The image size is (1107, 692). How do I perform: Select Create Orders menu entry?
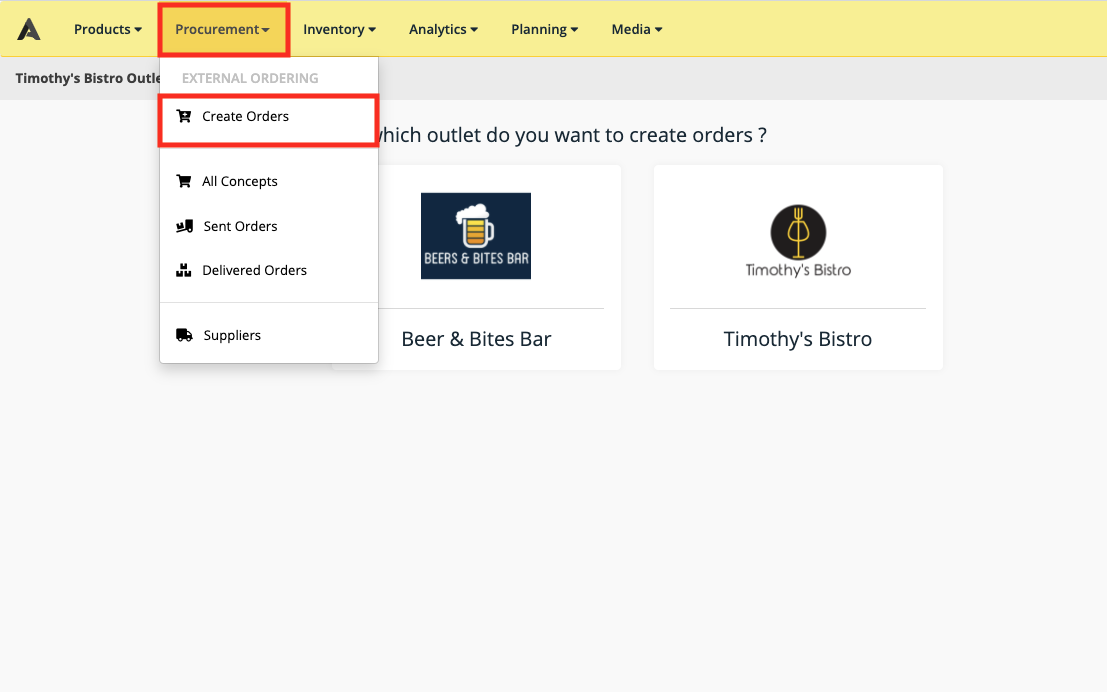pos(245,116)
